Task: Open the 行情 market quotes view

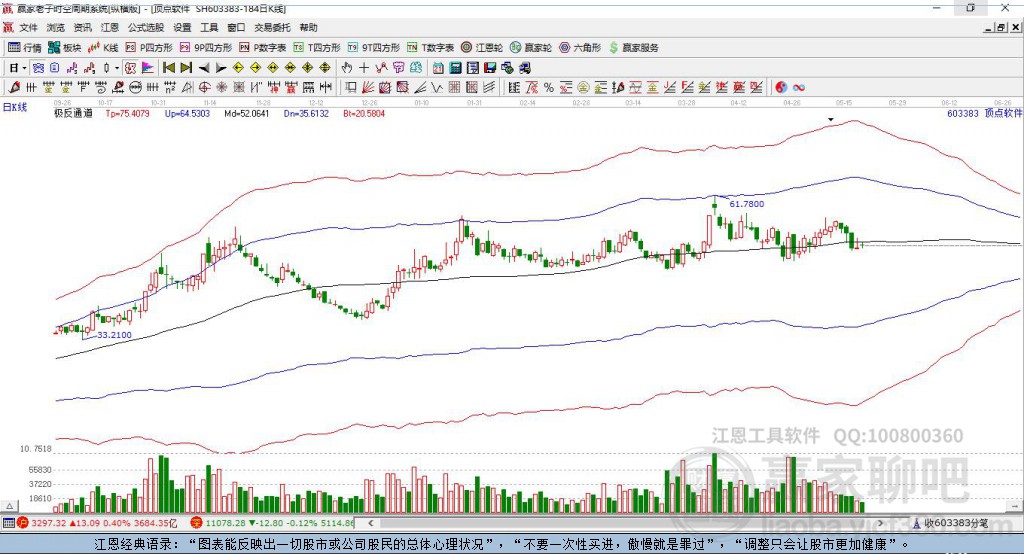Action: [25, 48]
